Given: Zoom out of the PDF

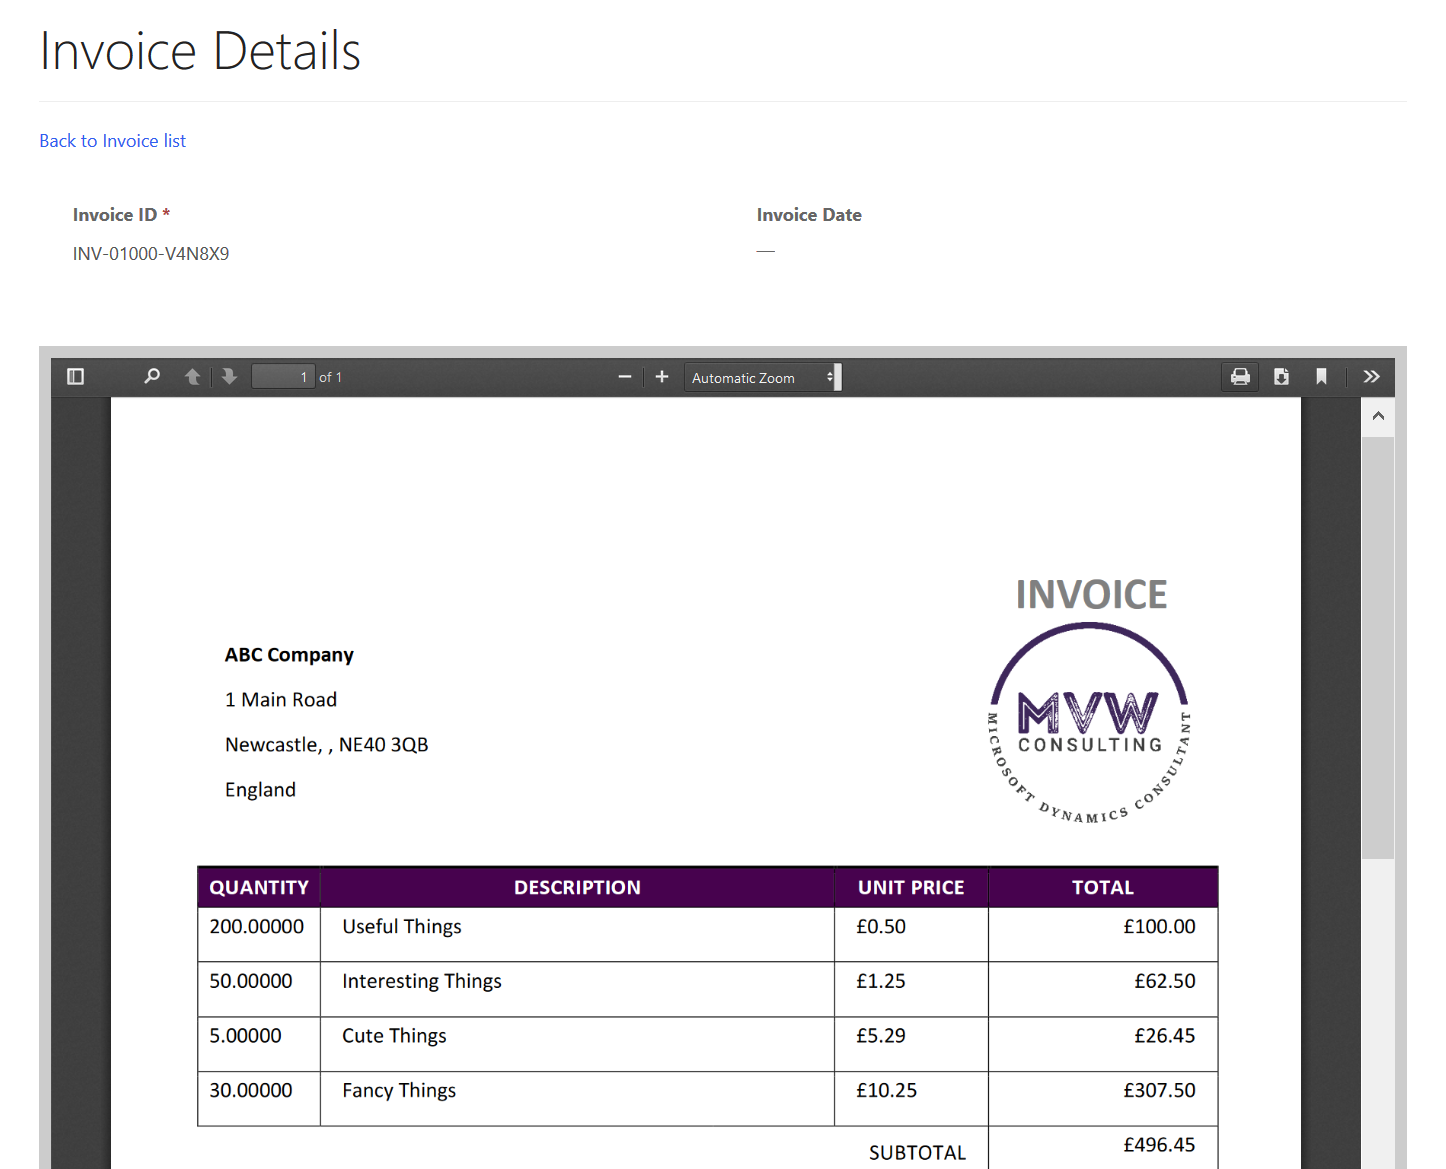Looking at the screenshot, I should 625,377.
